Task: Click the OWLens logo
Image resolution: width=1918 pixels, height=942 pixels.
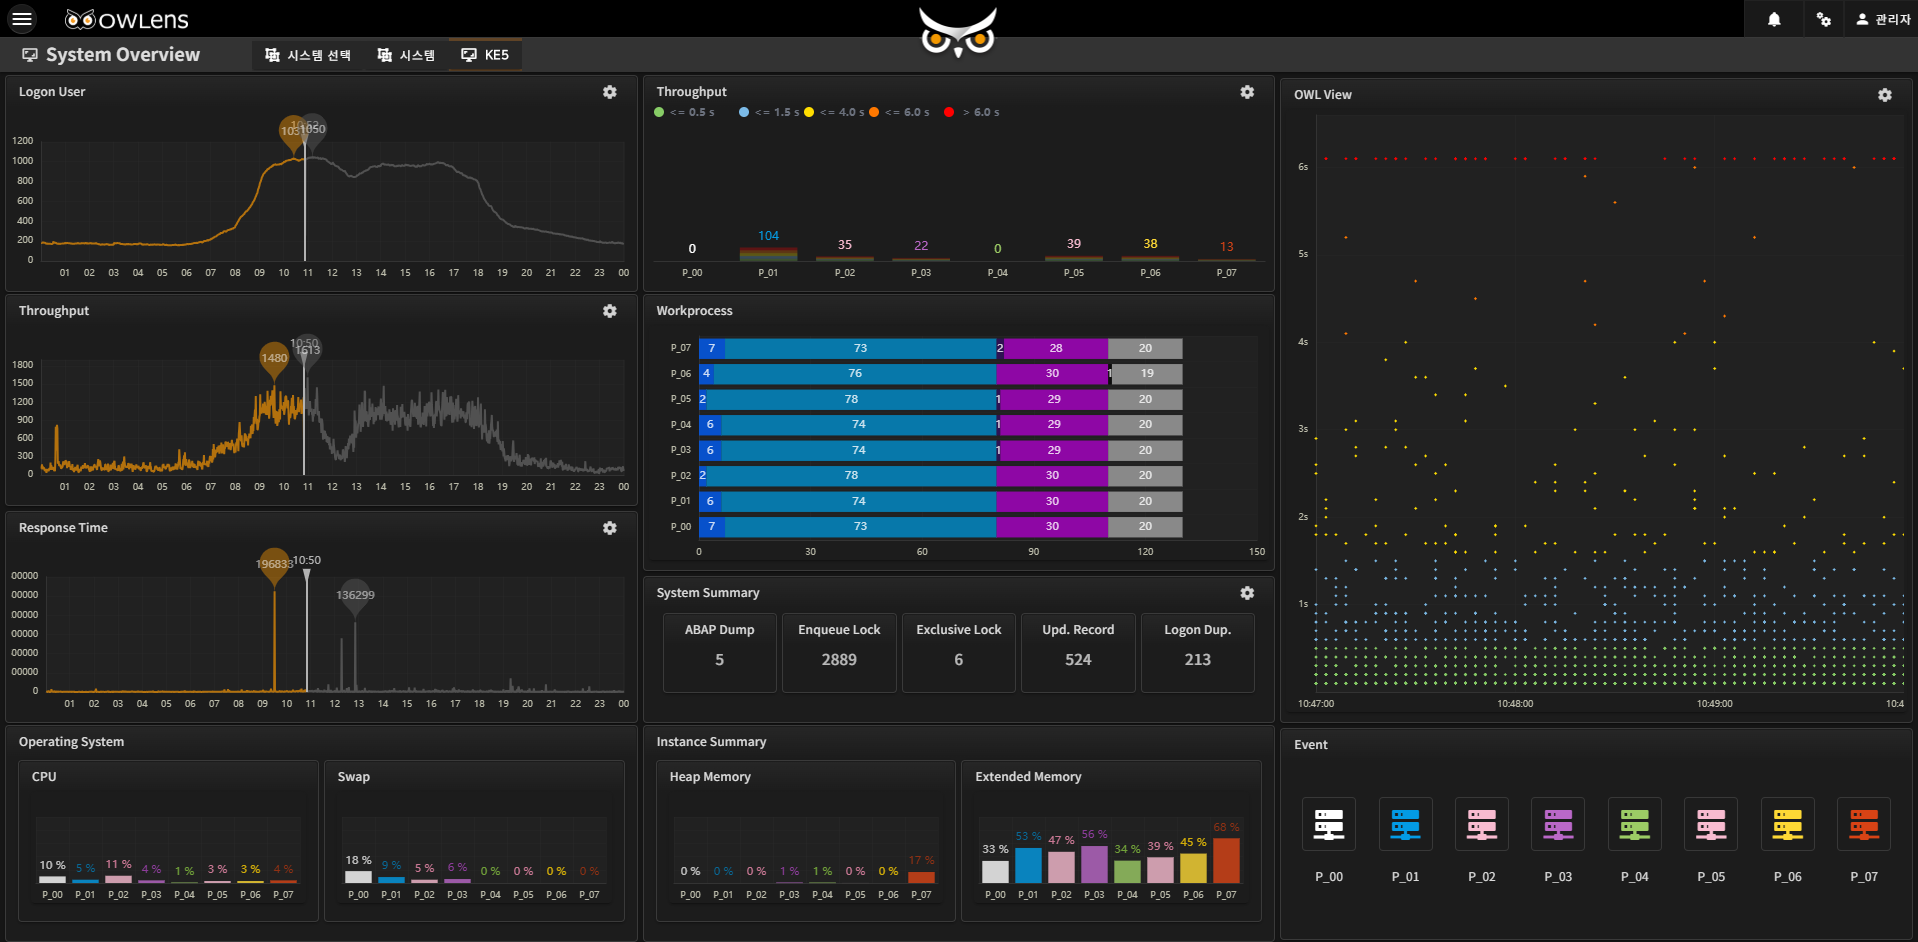Action: [127, 20]
